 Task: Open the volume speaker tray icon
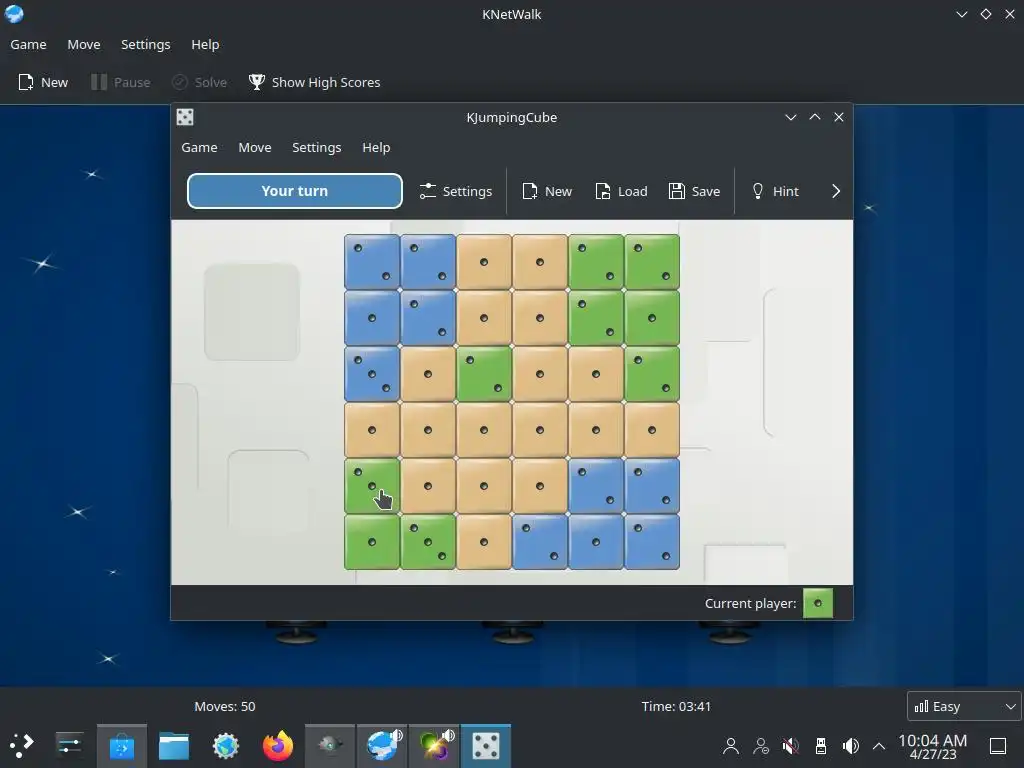[x=850, y=746]
